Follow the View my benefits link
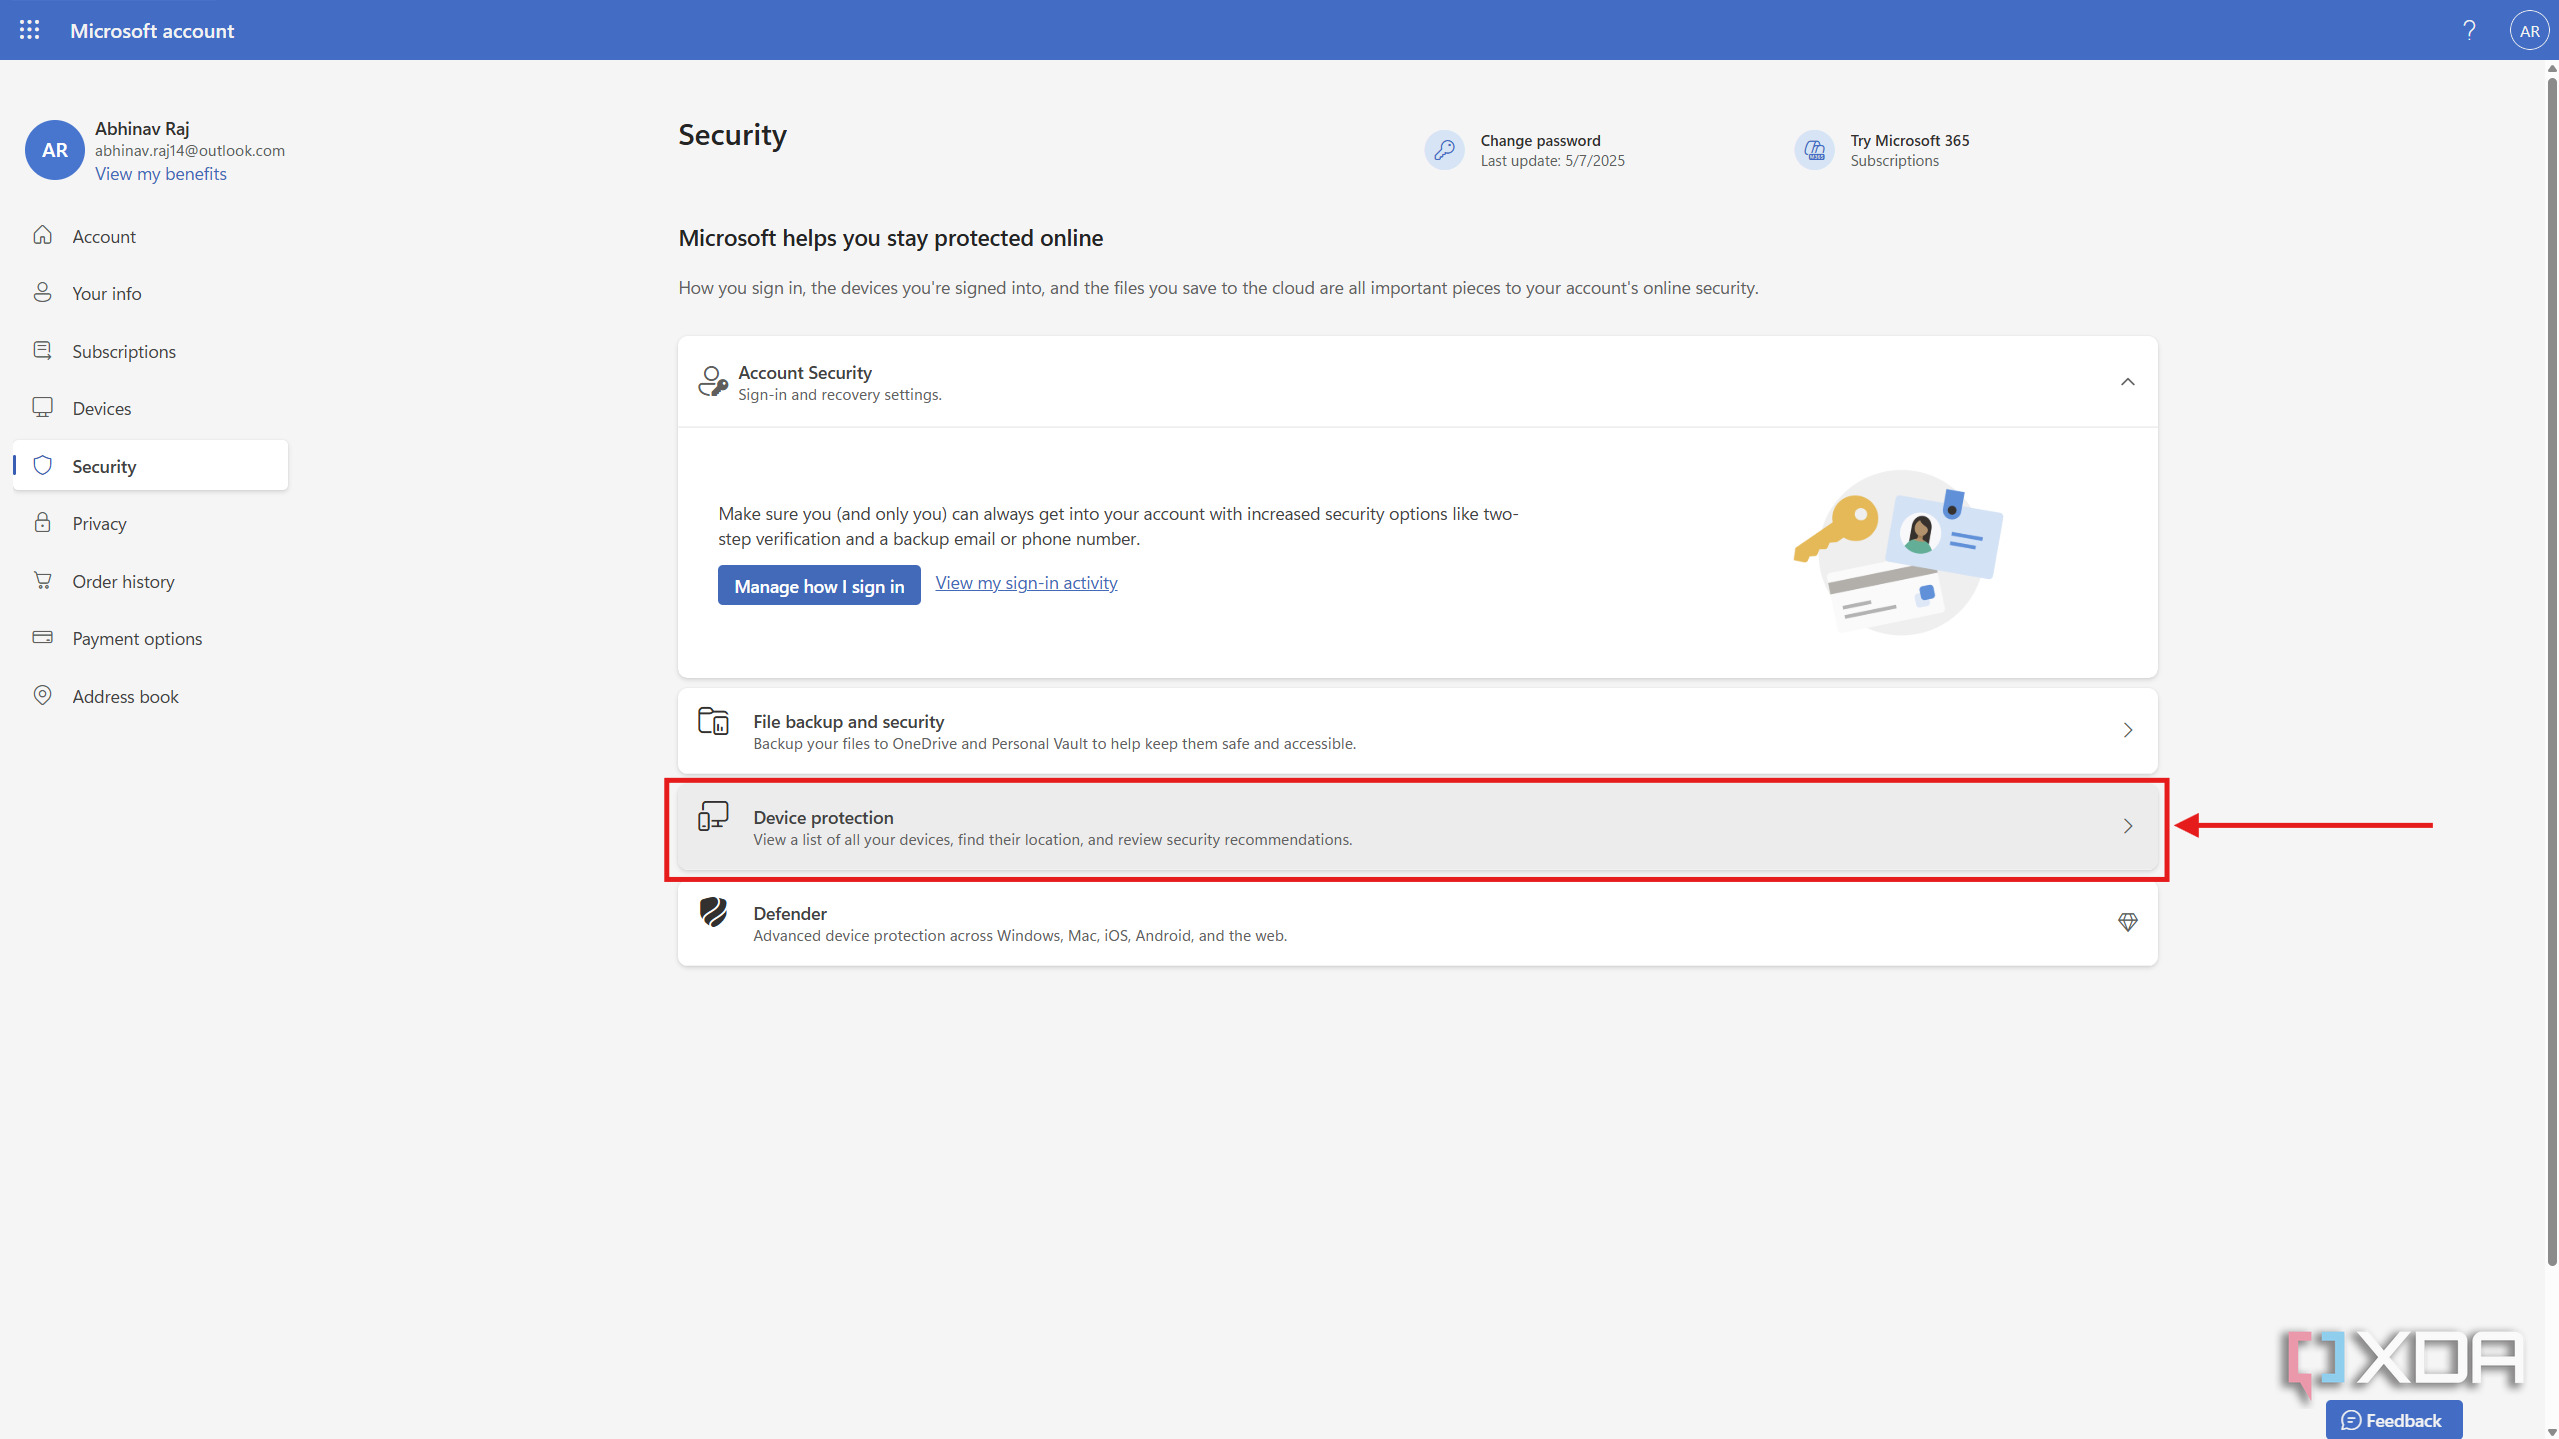Image resolution: width=2559 pixels, height=1439 pixels. tap(161, 174)
